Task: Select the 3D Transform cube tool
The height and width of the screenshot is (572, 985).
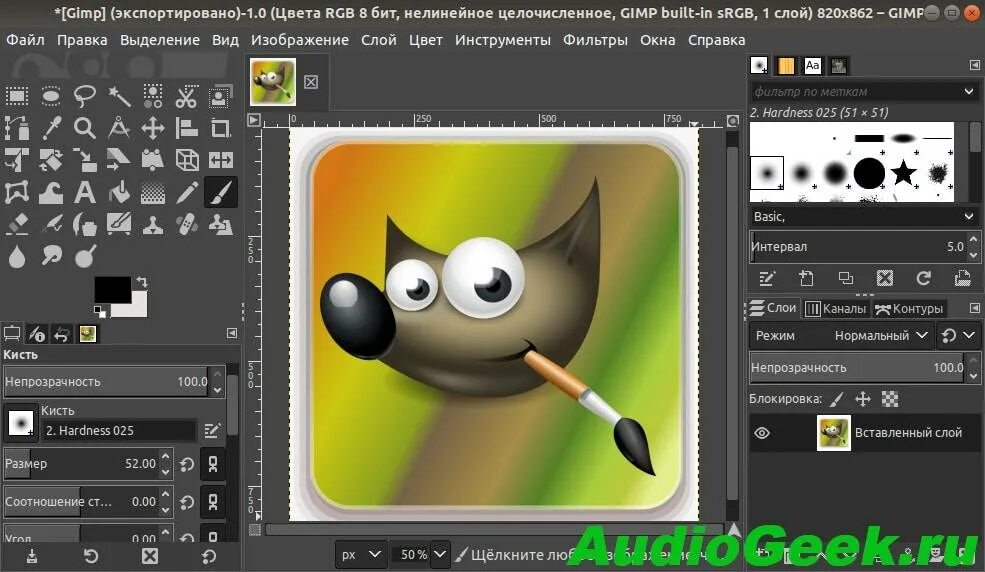Action: [186, 160]
